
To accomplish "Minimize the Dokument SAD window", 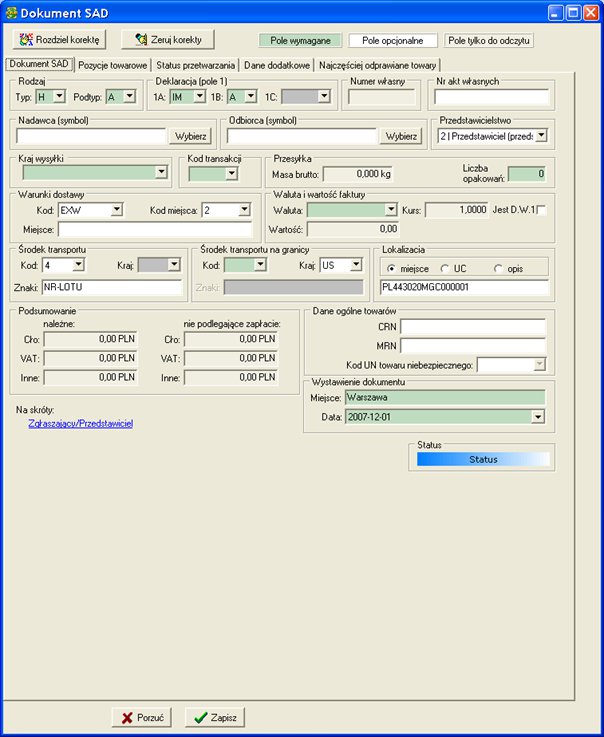I will click(556, 12).
